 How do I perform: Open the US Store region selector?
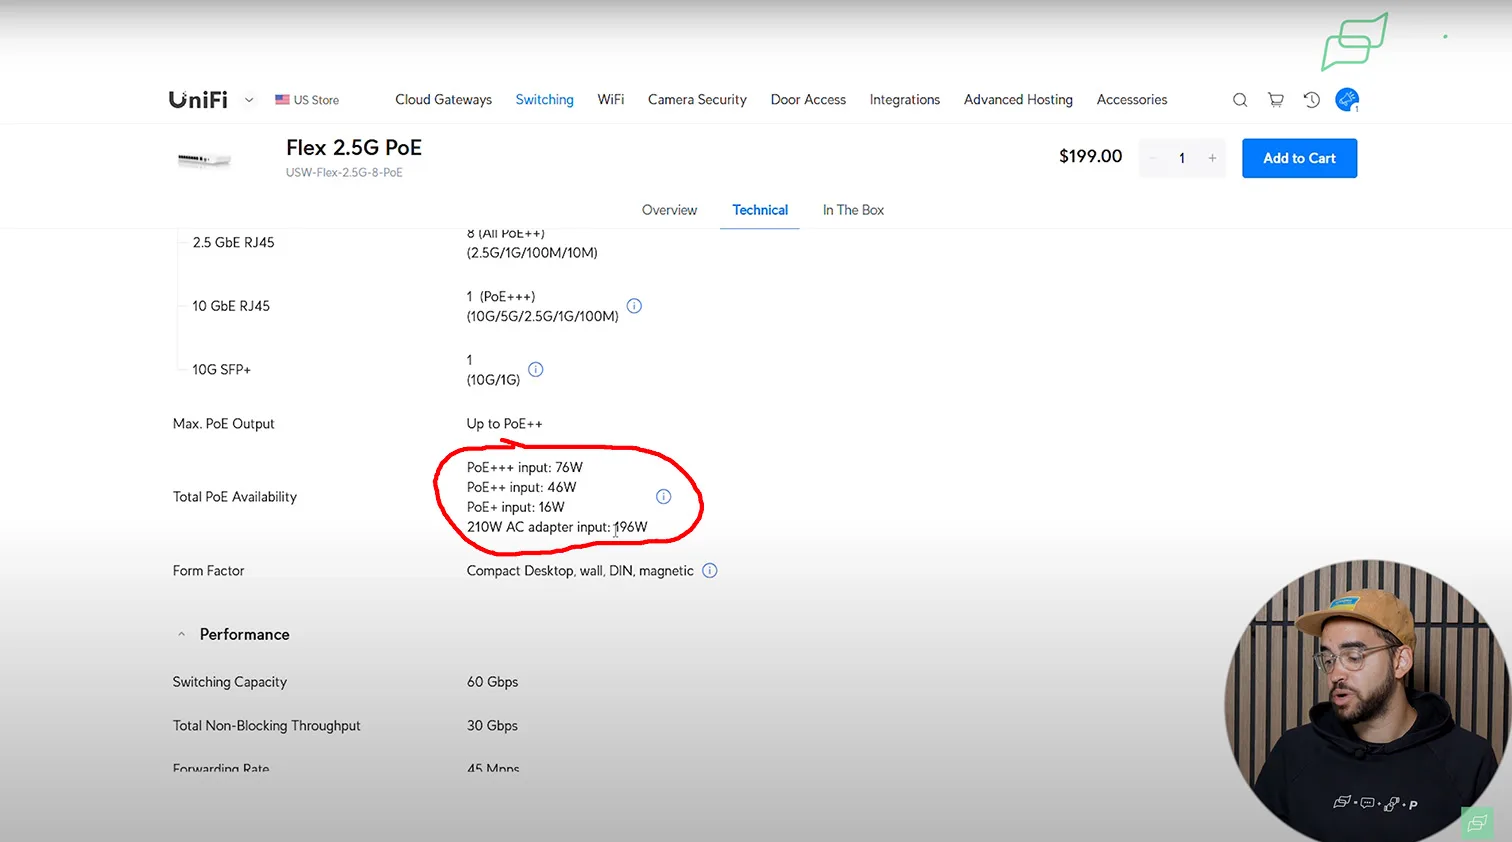(307, 100)
